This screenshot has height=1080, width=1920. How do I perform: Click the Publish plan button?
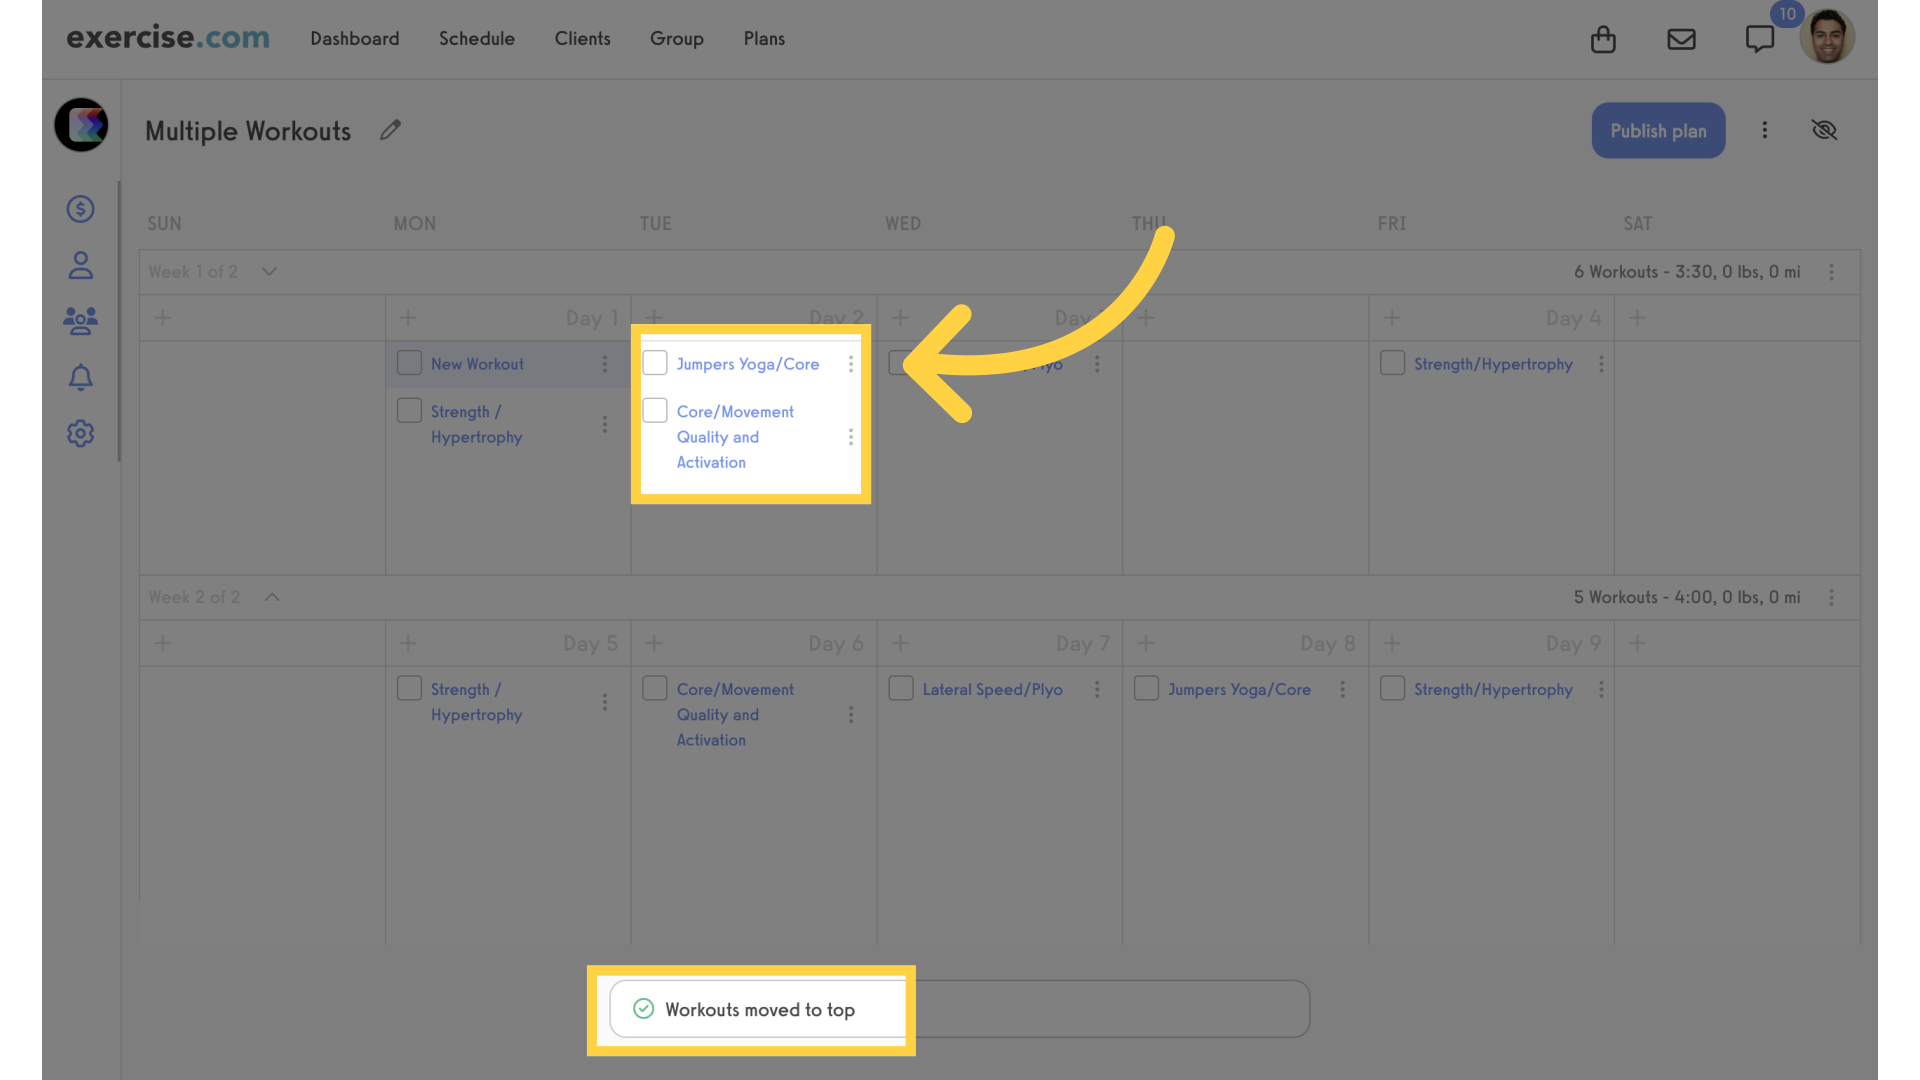[1658, 129]
